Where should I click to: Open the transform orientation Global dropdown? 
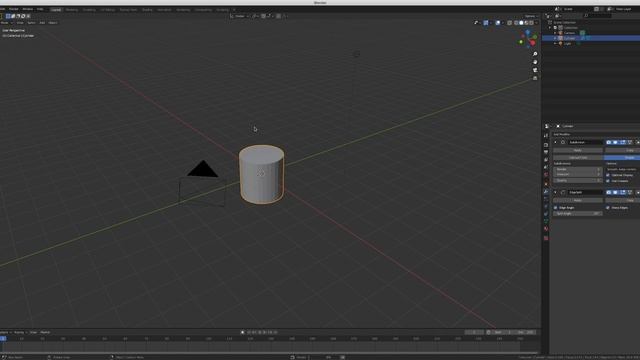pos(240,16)
